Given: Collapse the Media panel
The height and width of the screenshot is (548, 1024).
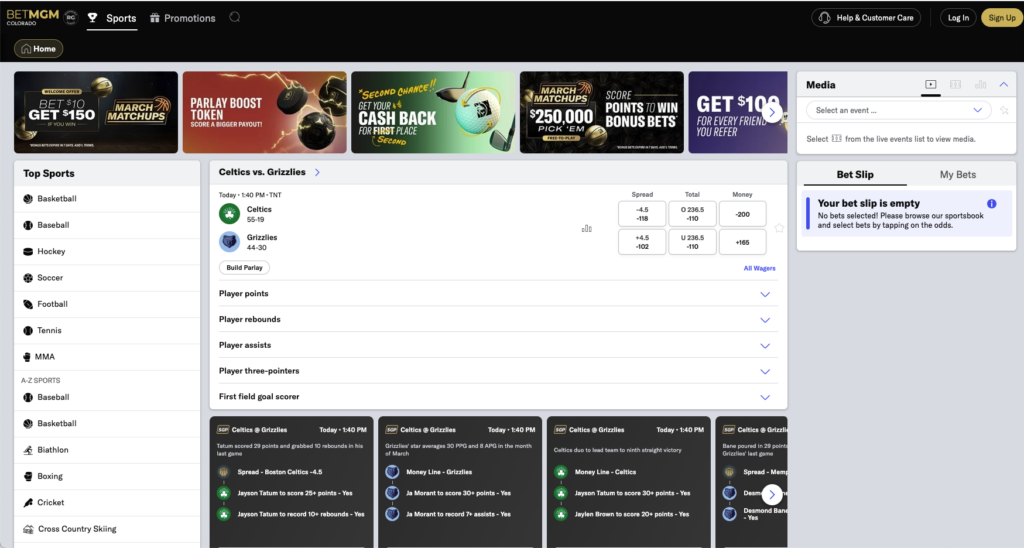Looking at the screenshot, I should point(1004,85).
